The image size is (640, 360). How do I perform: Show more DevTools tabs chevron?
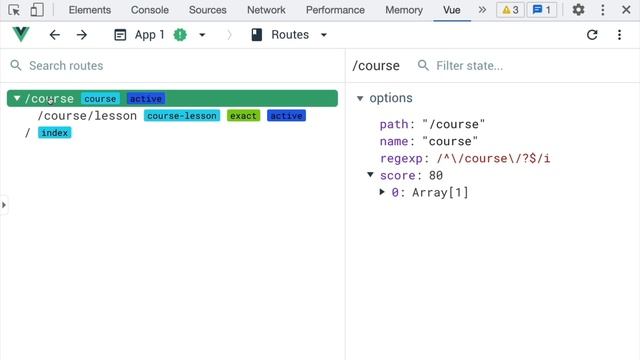click(482, 10)
